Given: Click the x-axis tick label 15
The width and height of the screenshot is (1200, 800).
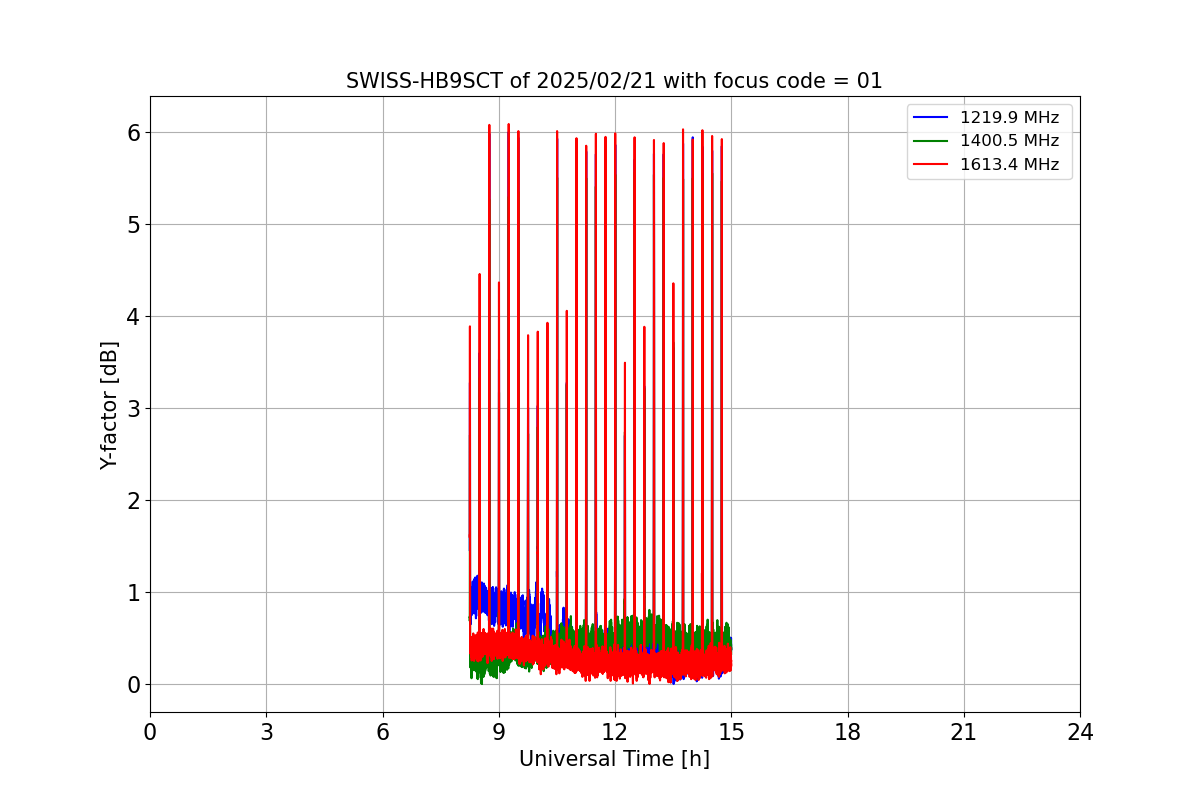Looking at the screenshot, I should pos(731,732).
